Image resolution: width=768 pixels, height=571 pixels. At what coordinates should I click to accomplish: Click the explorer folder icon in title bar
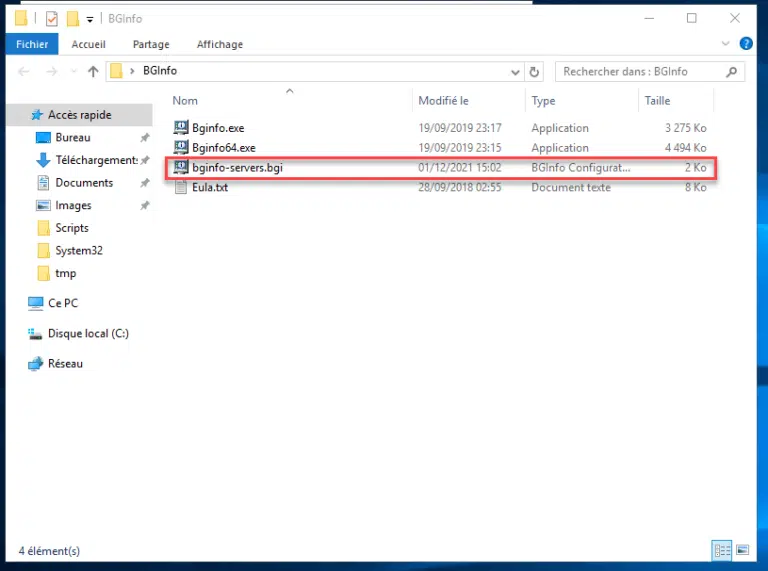pyautogui.click(x=21, y=18)
